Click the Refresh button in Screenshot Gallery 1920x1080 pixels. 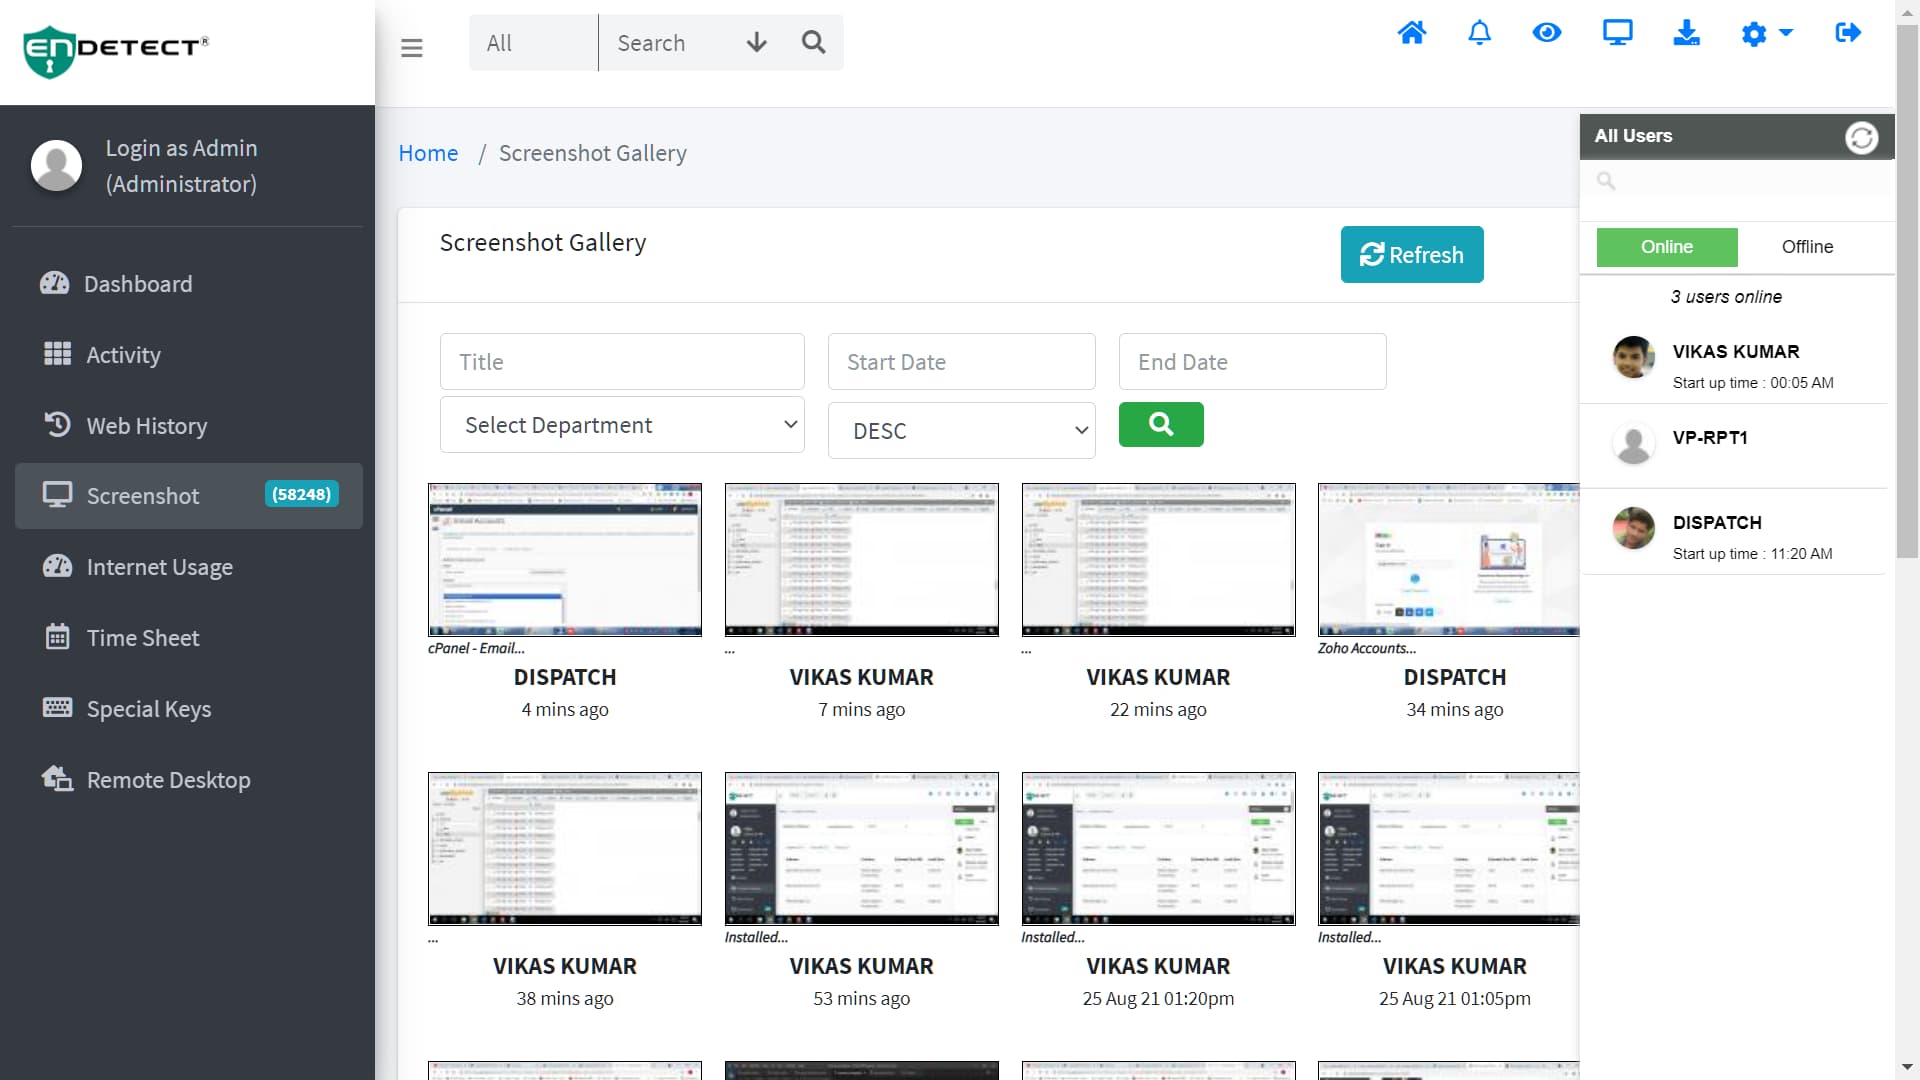tap(1412, 254)
